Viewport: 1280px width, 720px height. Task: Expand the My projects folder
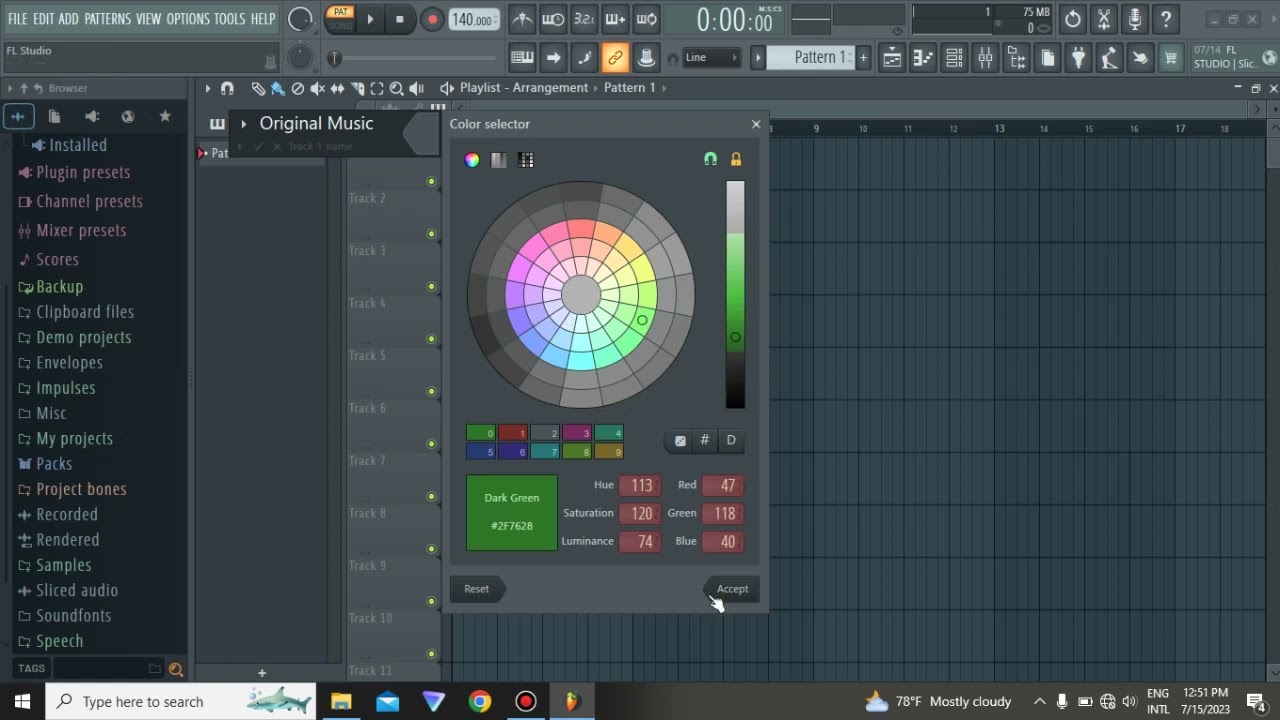[75, 438]
